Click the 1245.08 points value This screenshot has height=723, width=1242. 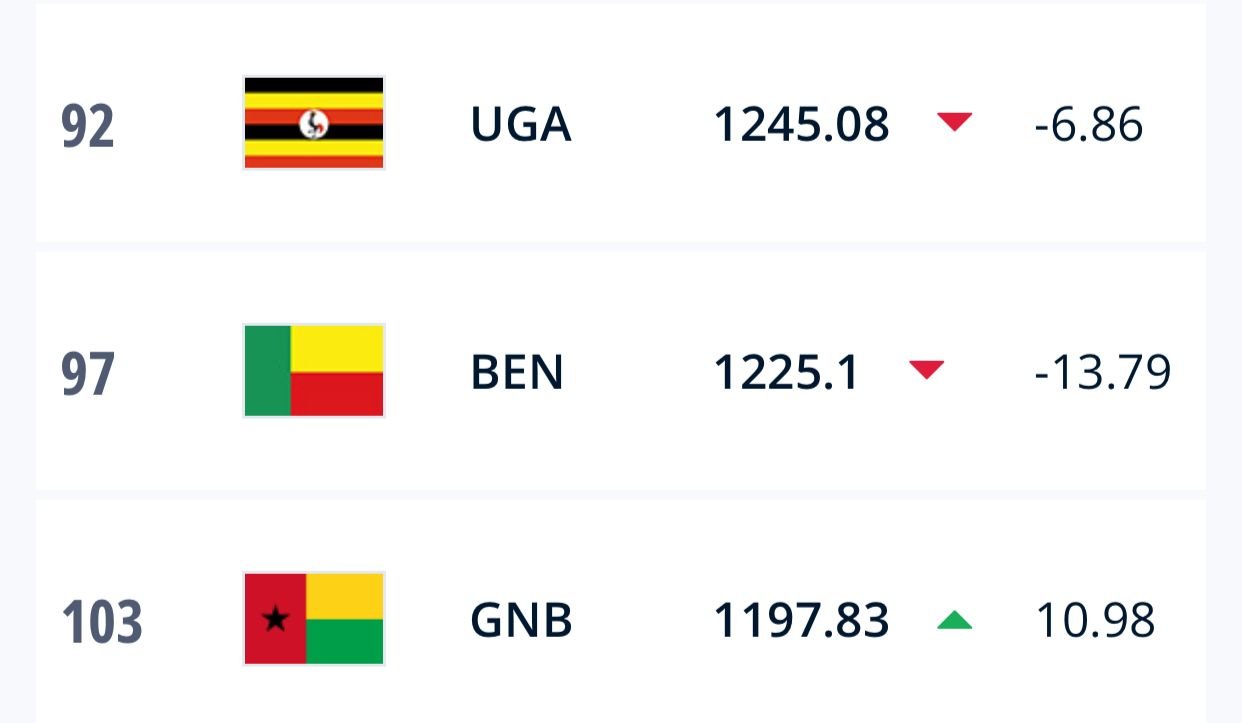[x=801, y=125]
